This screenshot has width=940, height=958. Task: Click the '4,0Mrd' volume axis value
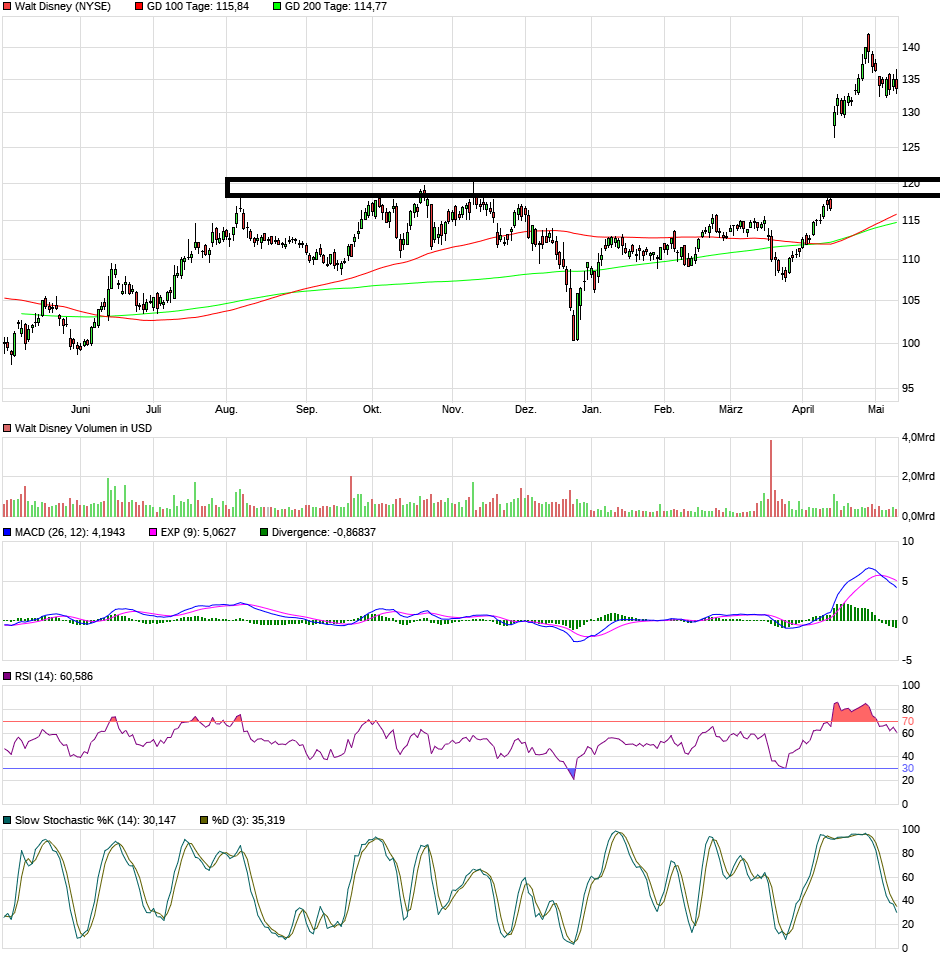(x=918, y=437)
